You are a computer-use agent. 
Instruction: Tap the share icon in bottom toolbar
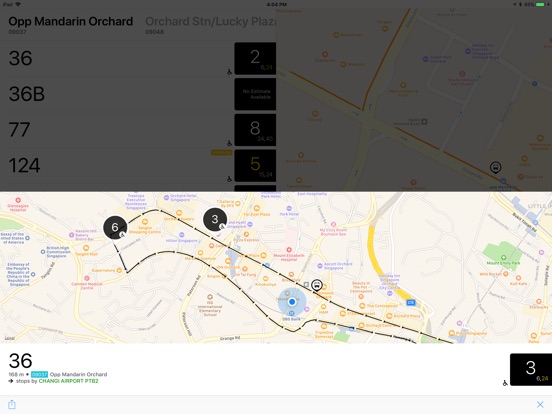coord(12,404)
